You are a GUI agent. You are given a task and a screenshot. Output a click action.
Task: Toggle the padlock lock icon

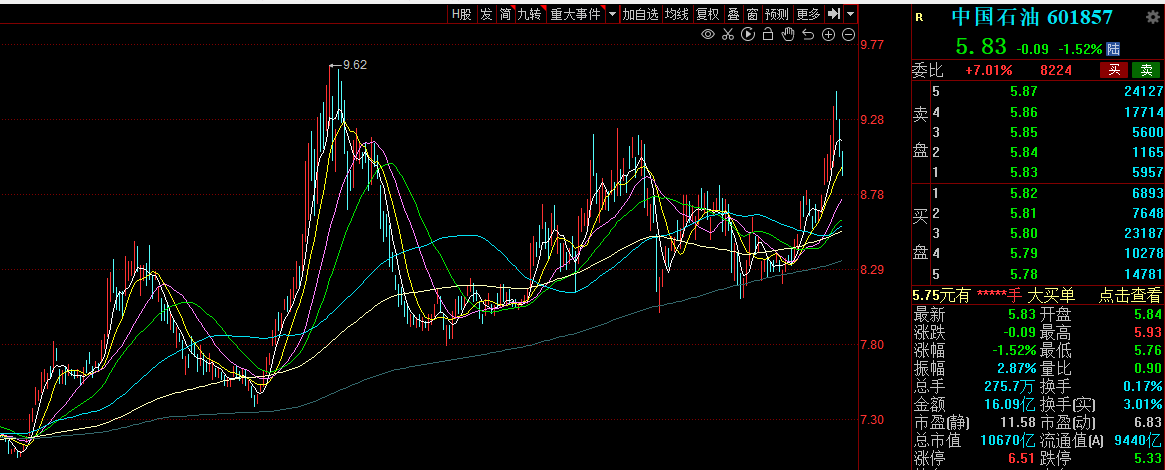pos(768,34)
